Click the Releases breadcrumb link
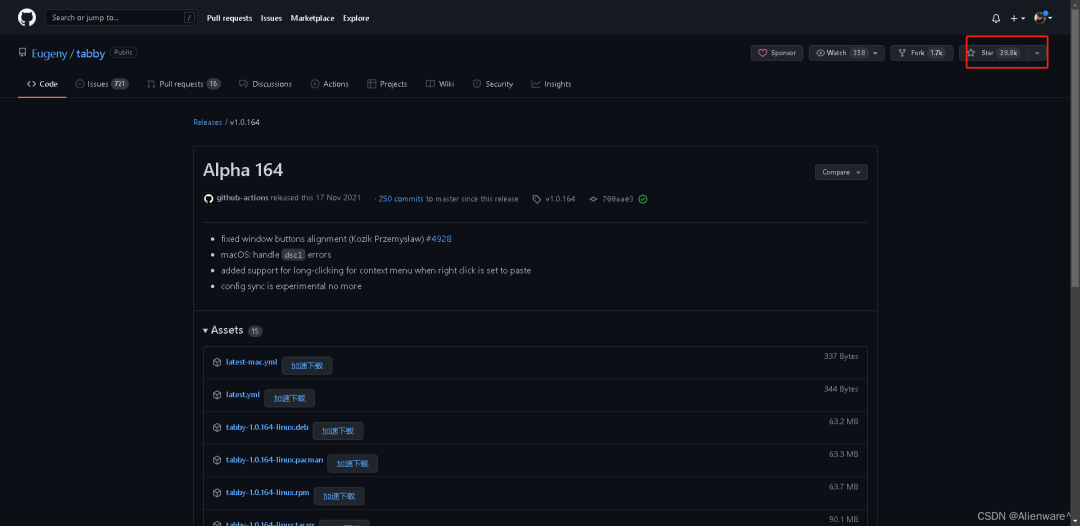The image size is (1080, 526). pyautogui.click(x=208, y=122)
